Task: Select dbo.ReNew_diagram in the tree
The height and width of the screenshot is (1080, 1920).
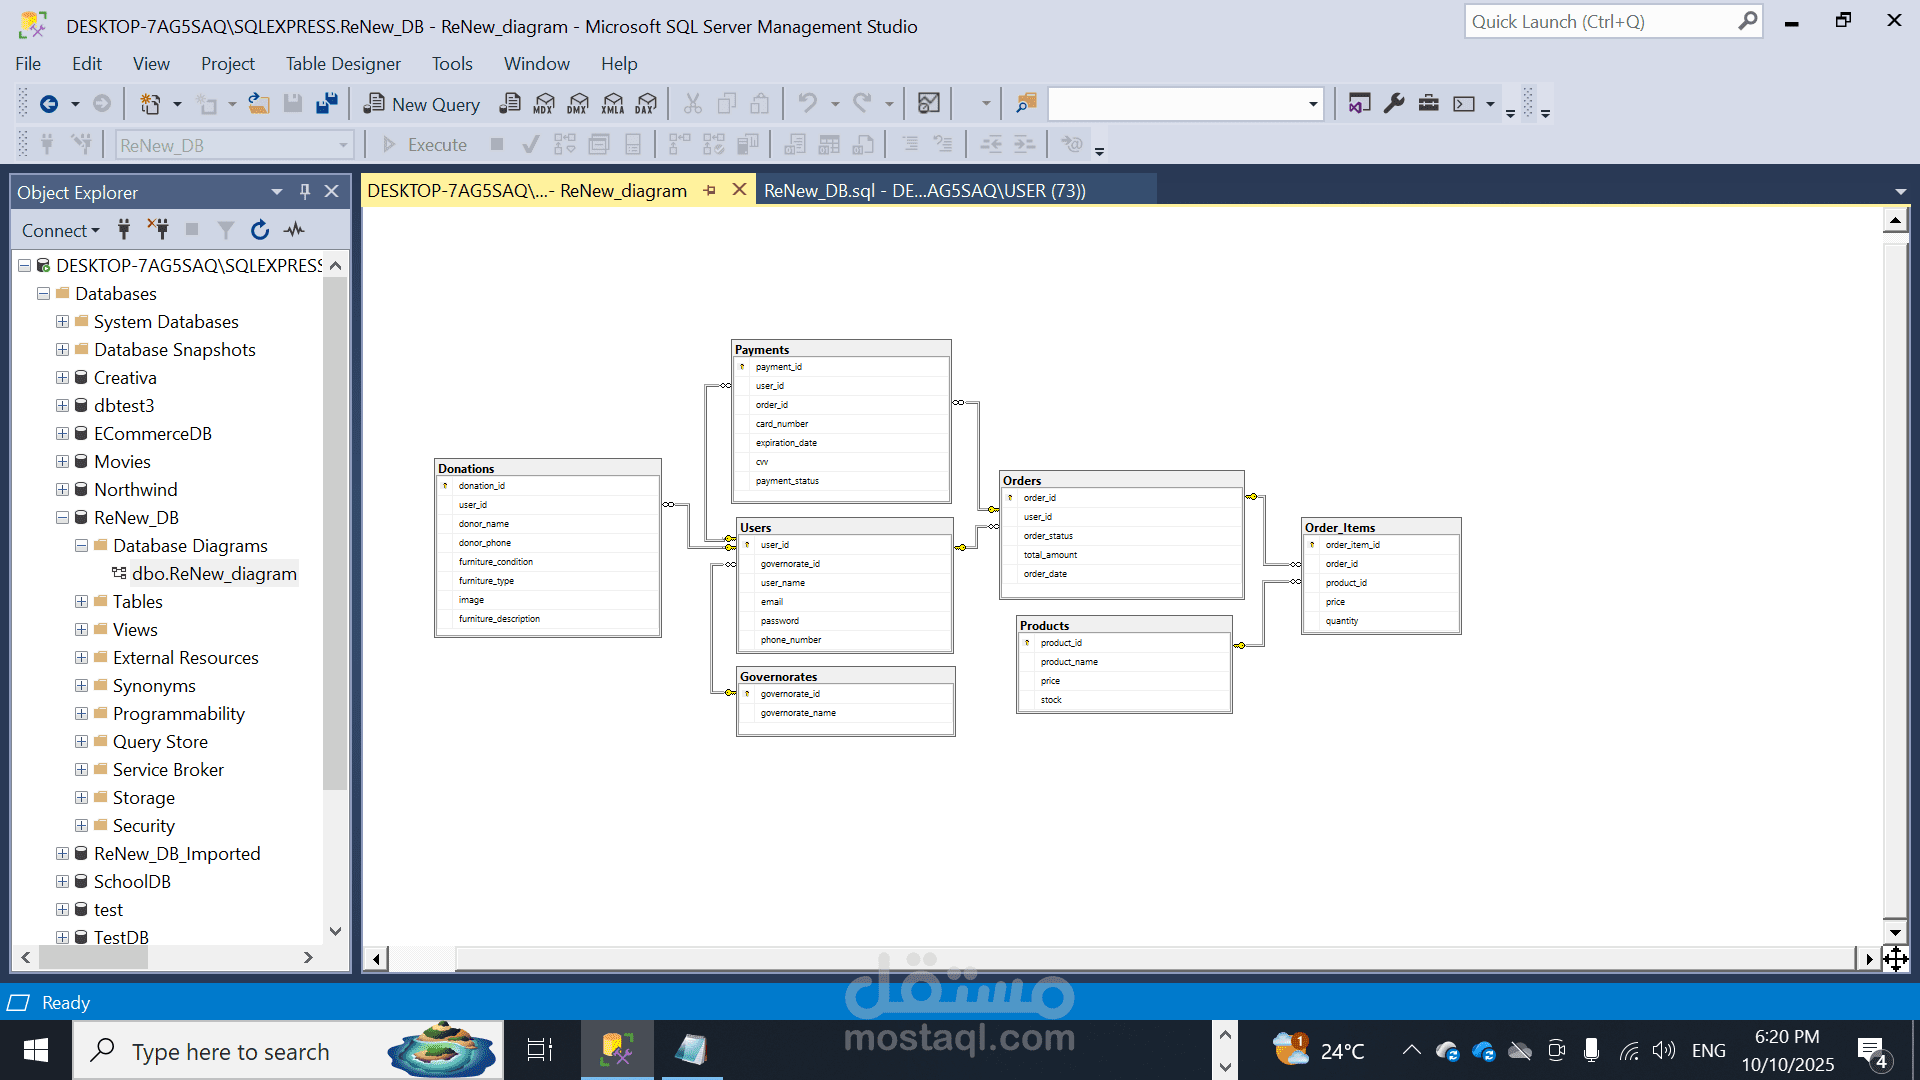Action: 214,574
